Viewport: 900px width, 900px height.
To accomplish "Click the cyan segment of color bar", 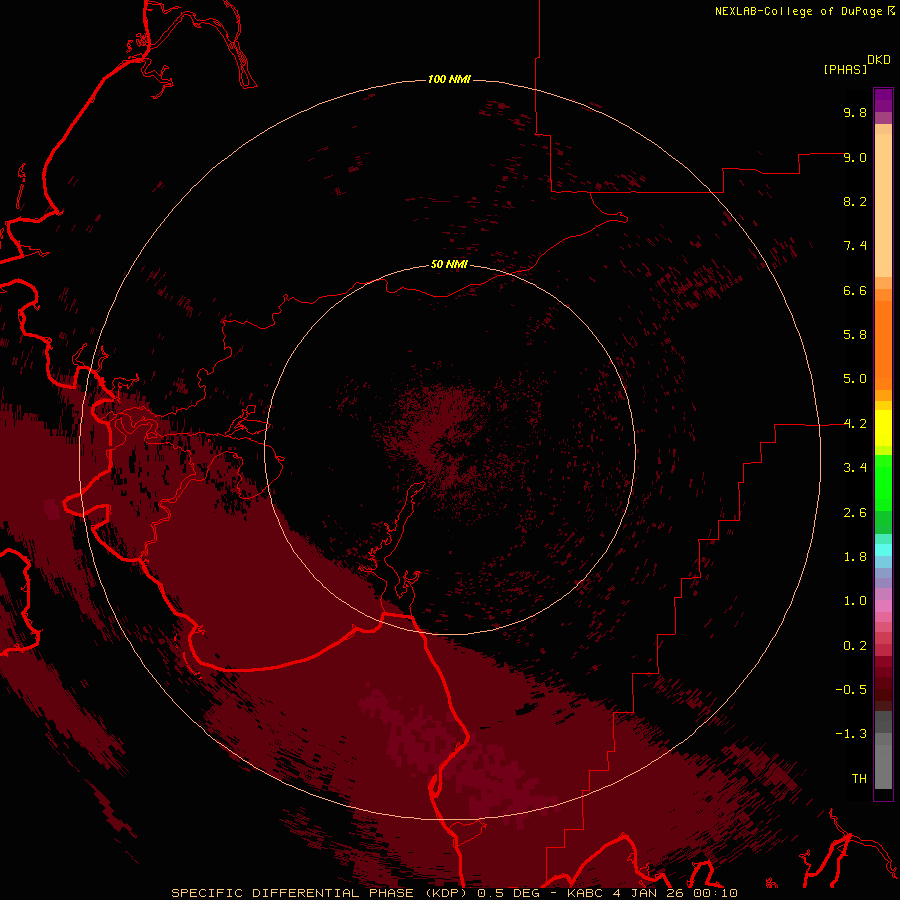I will (x=883, y=550).
